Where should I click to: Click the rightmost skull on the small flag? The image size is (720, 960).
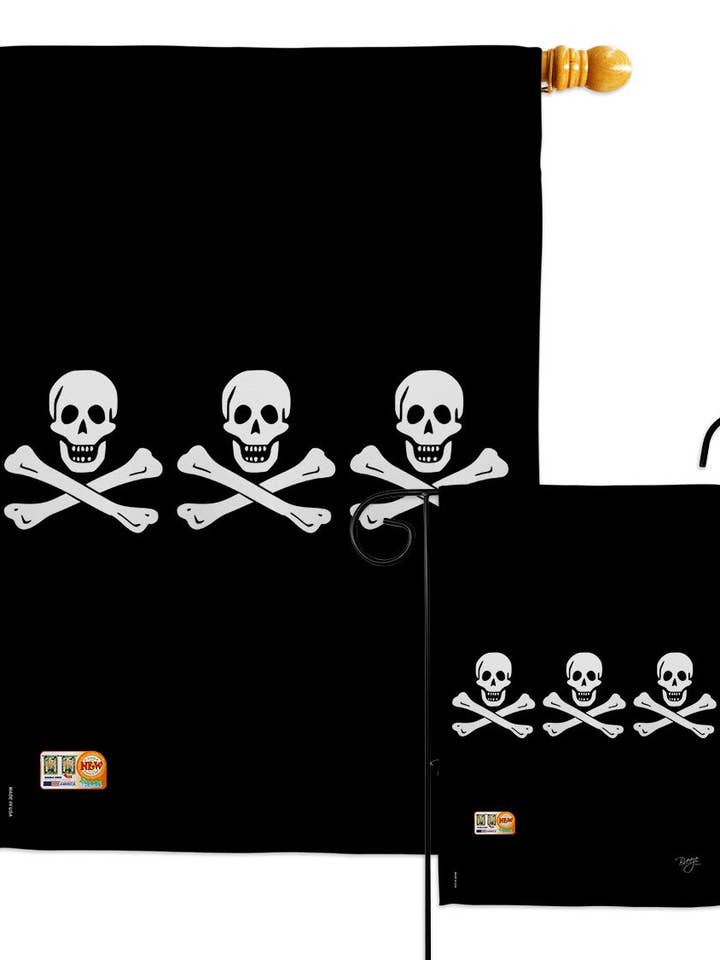[x=675, y=679]
